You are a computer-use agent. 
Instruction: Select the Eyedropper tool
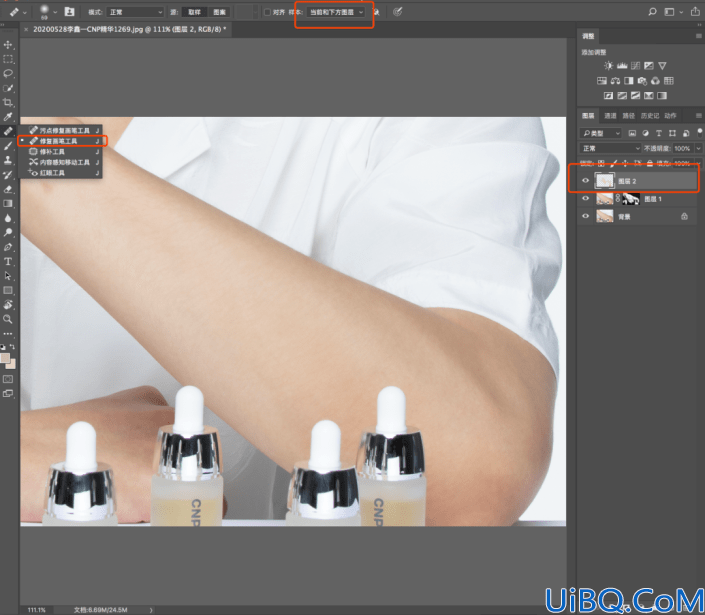pyautogui.click(x=8, y=117)
